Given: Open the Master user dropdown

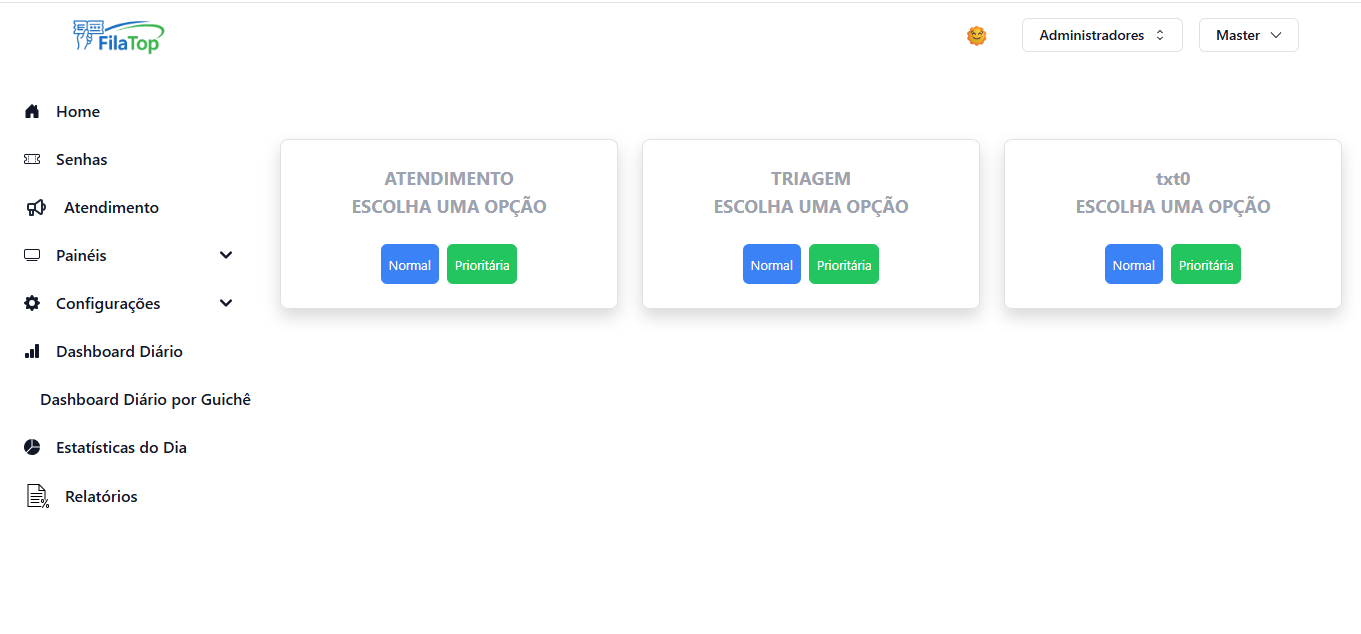Looking at the screenshot, I should tap(1248, 35).
